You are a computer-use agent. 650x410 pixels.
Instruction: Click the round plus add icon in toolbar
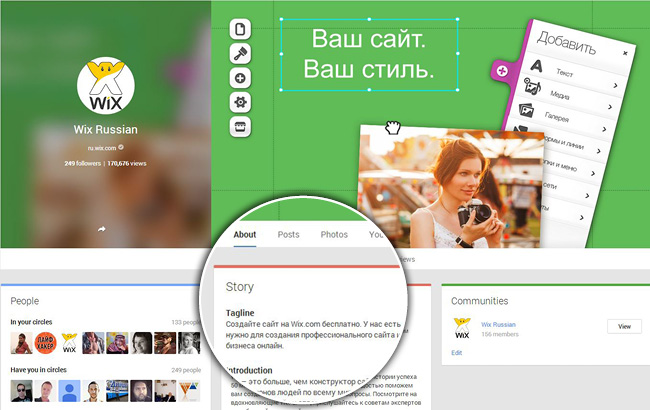[x=240, y=78]
